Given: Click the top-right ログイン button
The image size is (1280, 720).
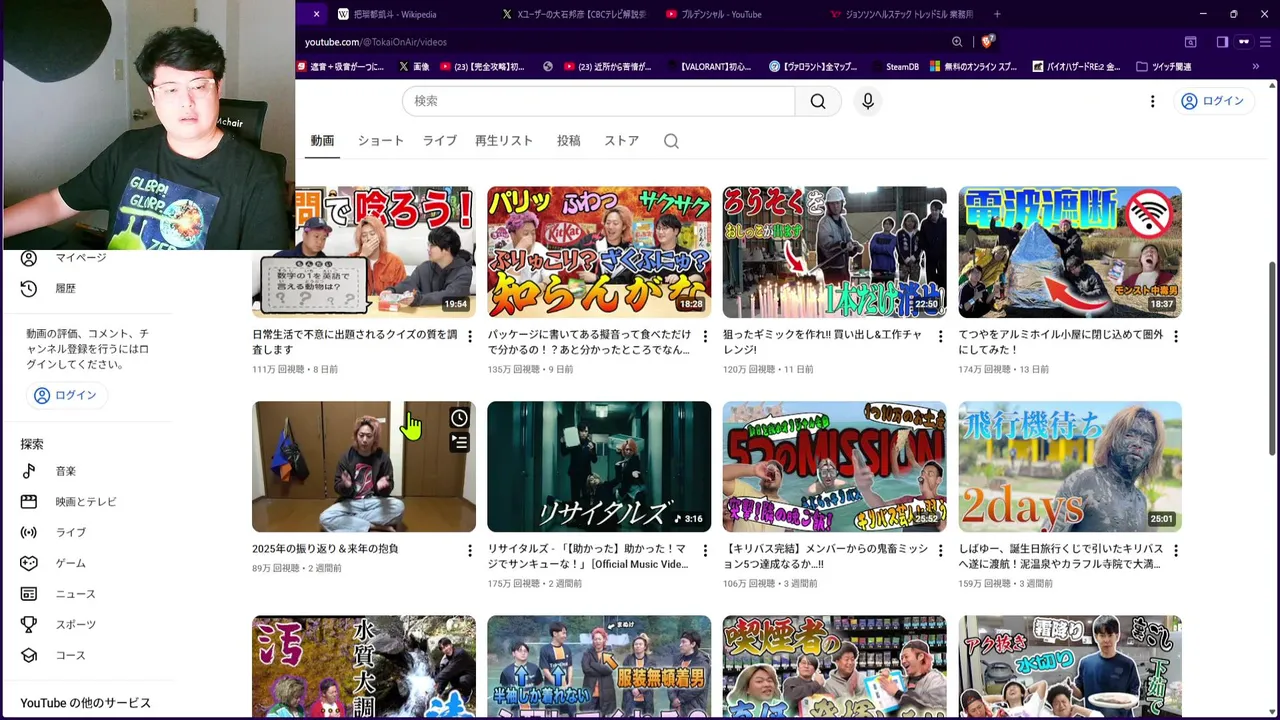Looking at the screenshot, I should coord(1213,101).
